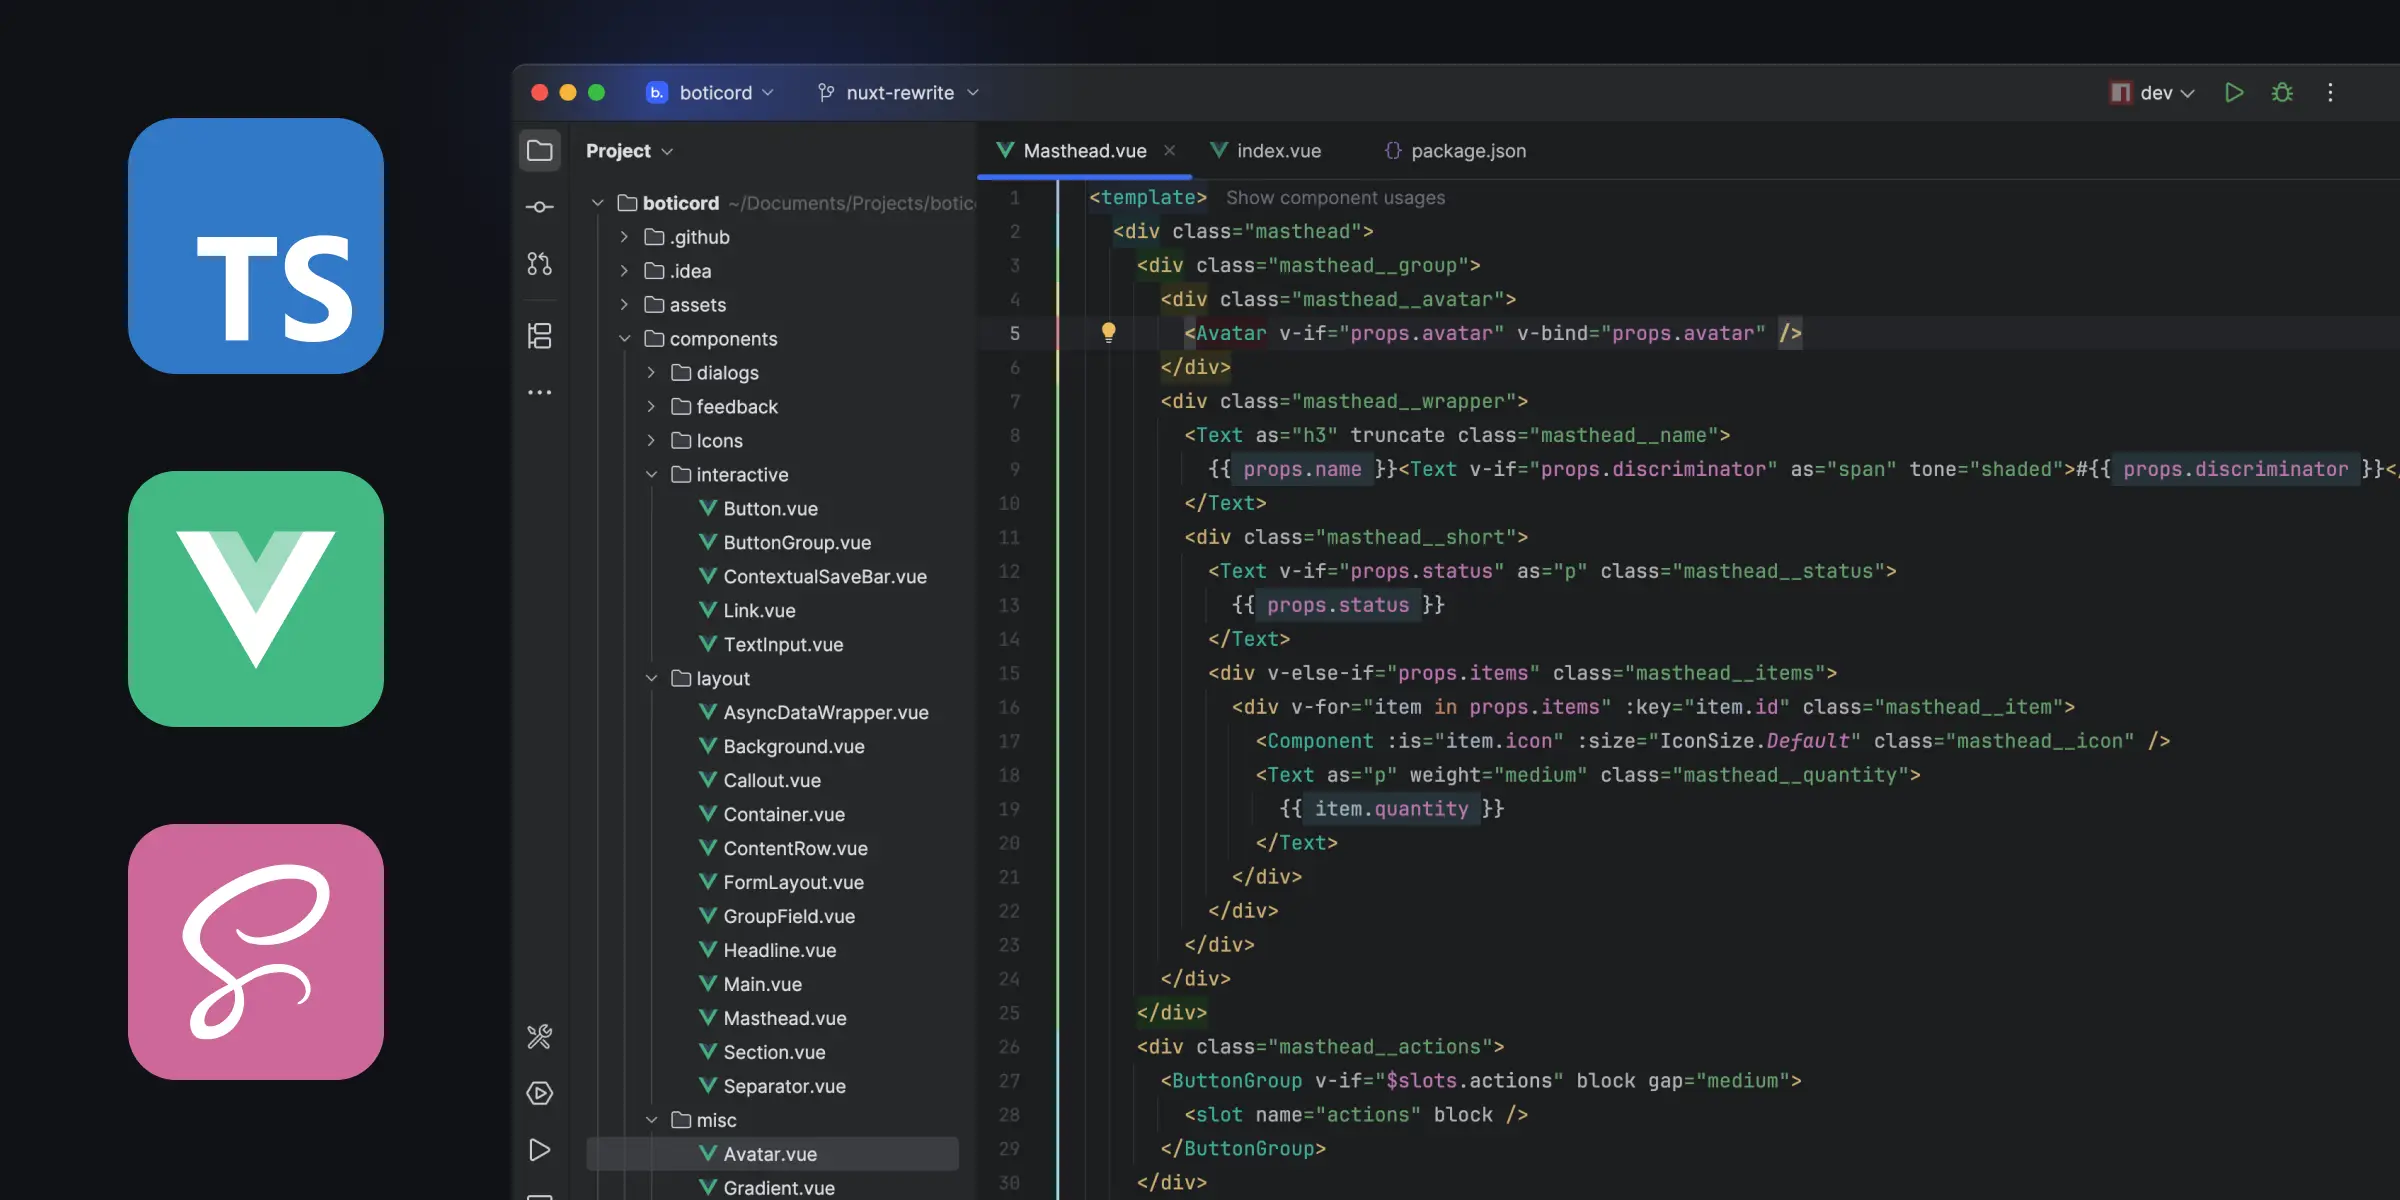
Task: Run the dev configuration with play icon
Action: (x=2234, y=93)
